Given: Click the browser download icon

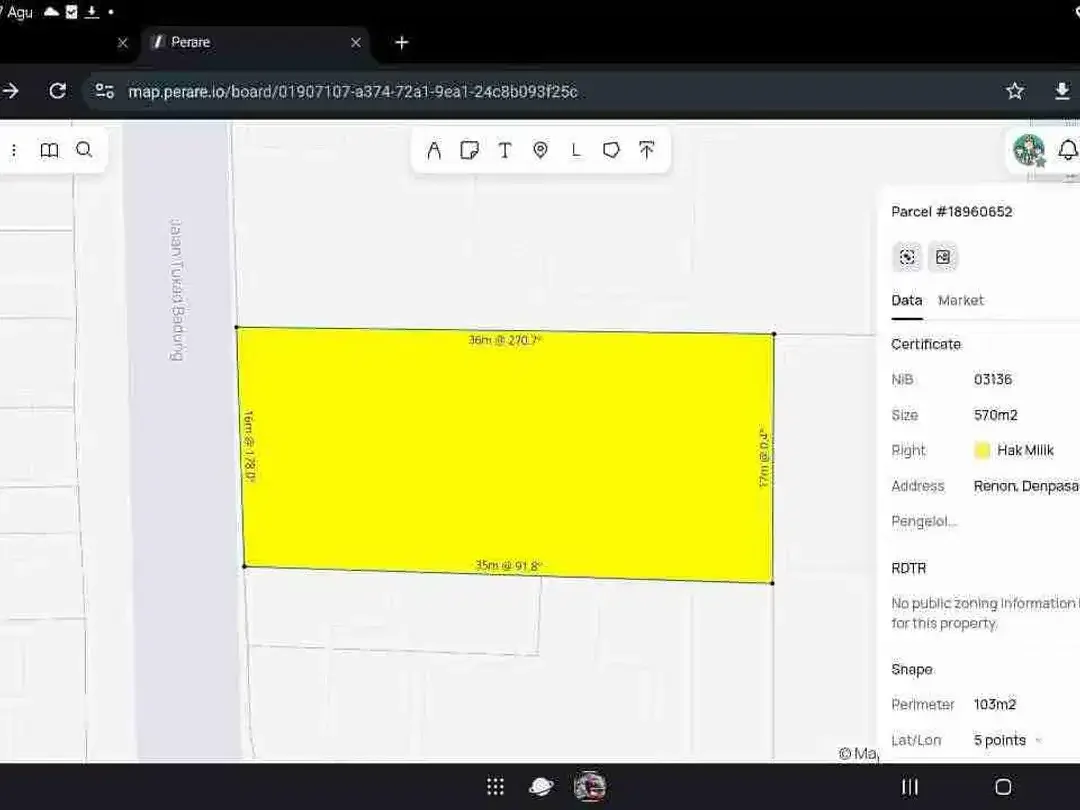Looking at the screenshot, I should click(x=1062, y=91).
